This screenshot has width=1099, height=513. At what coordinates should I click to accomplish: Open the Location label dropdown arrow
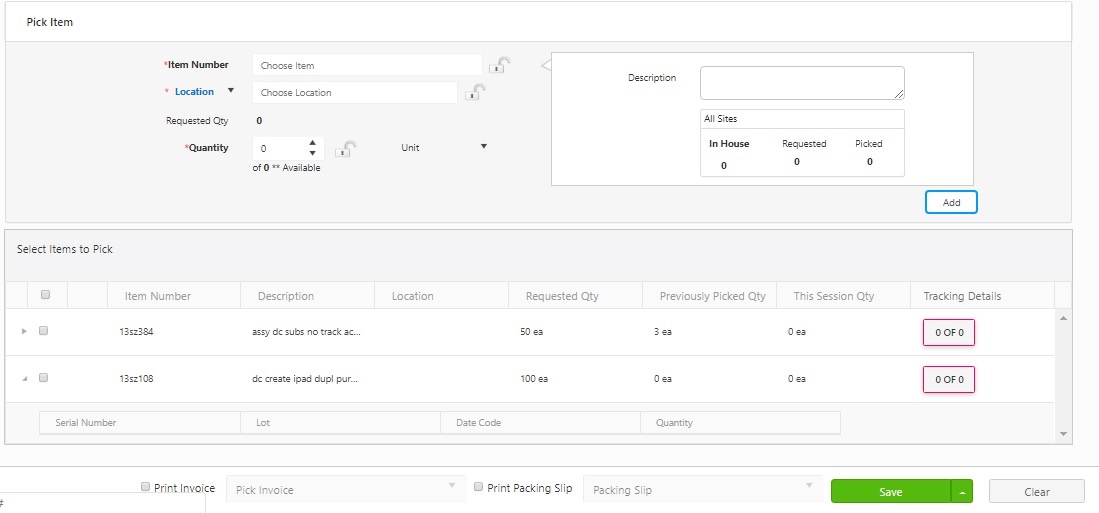pyautogui.click(x=231, y=91)
